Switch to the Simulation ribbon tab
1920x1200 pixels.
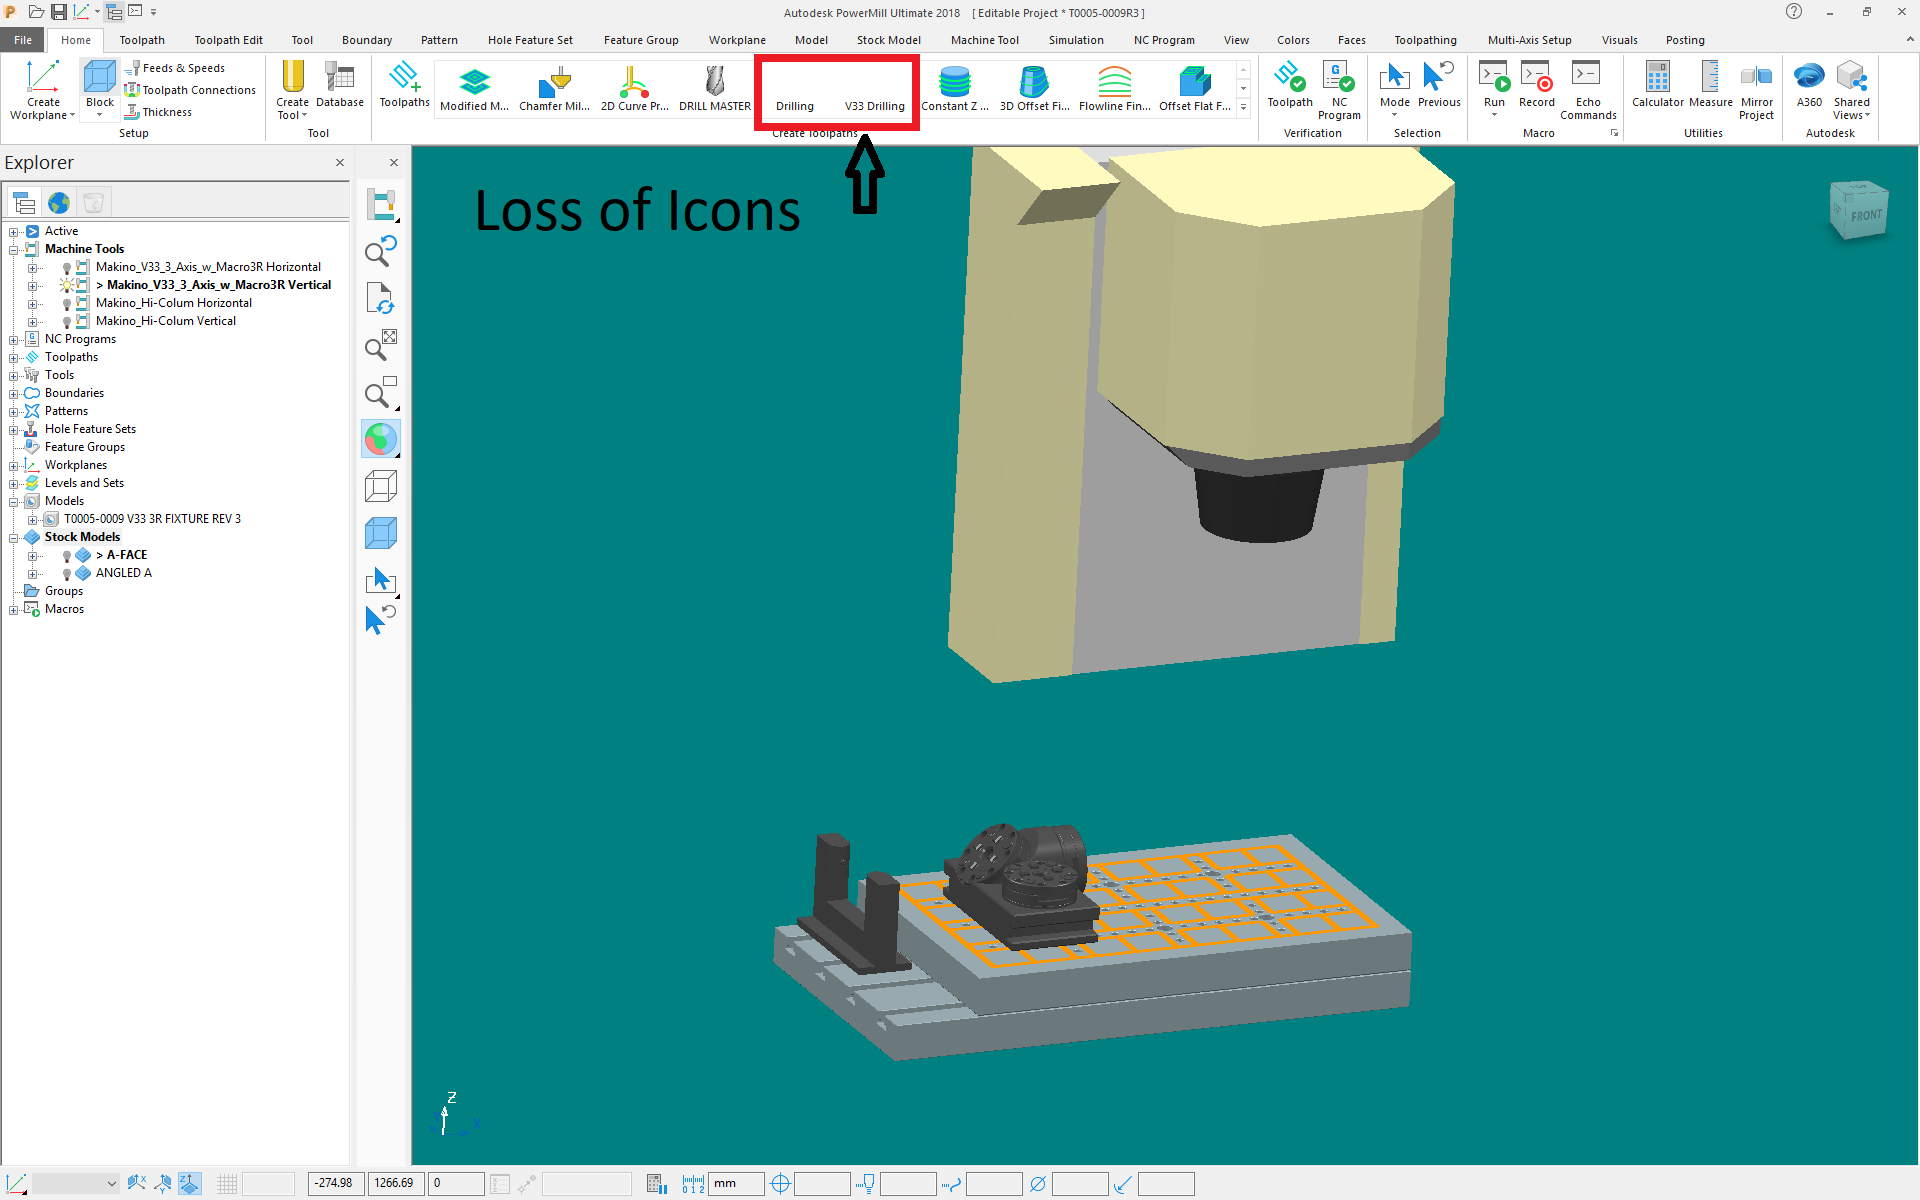[x=1075, y=40]
